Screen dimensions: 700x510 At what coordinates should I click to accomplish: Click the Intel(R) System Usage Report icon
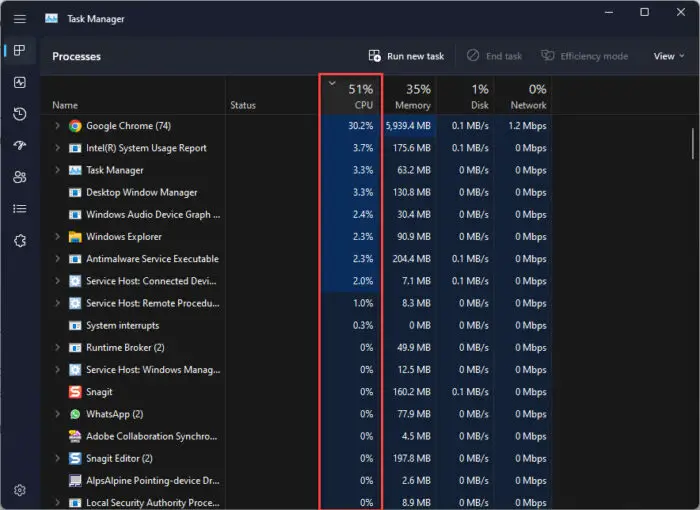tap(75, 148)
